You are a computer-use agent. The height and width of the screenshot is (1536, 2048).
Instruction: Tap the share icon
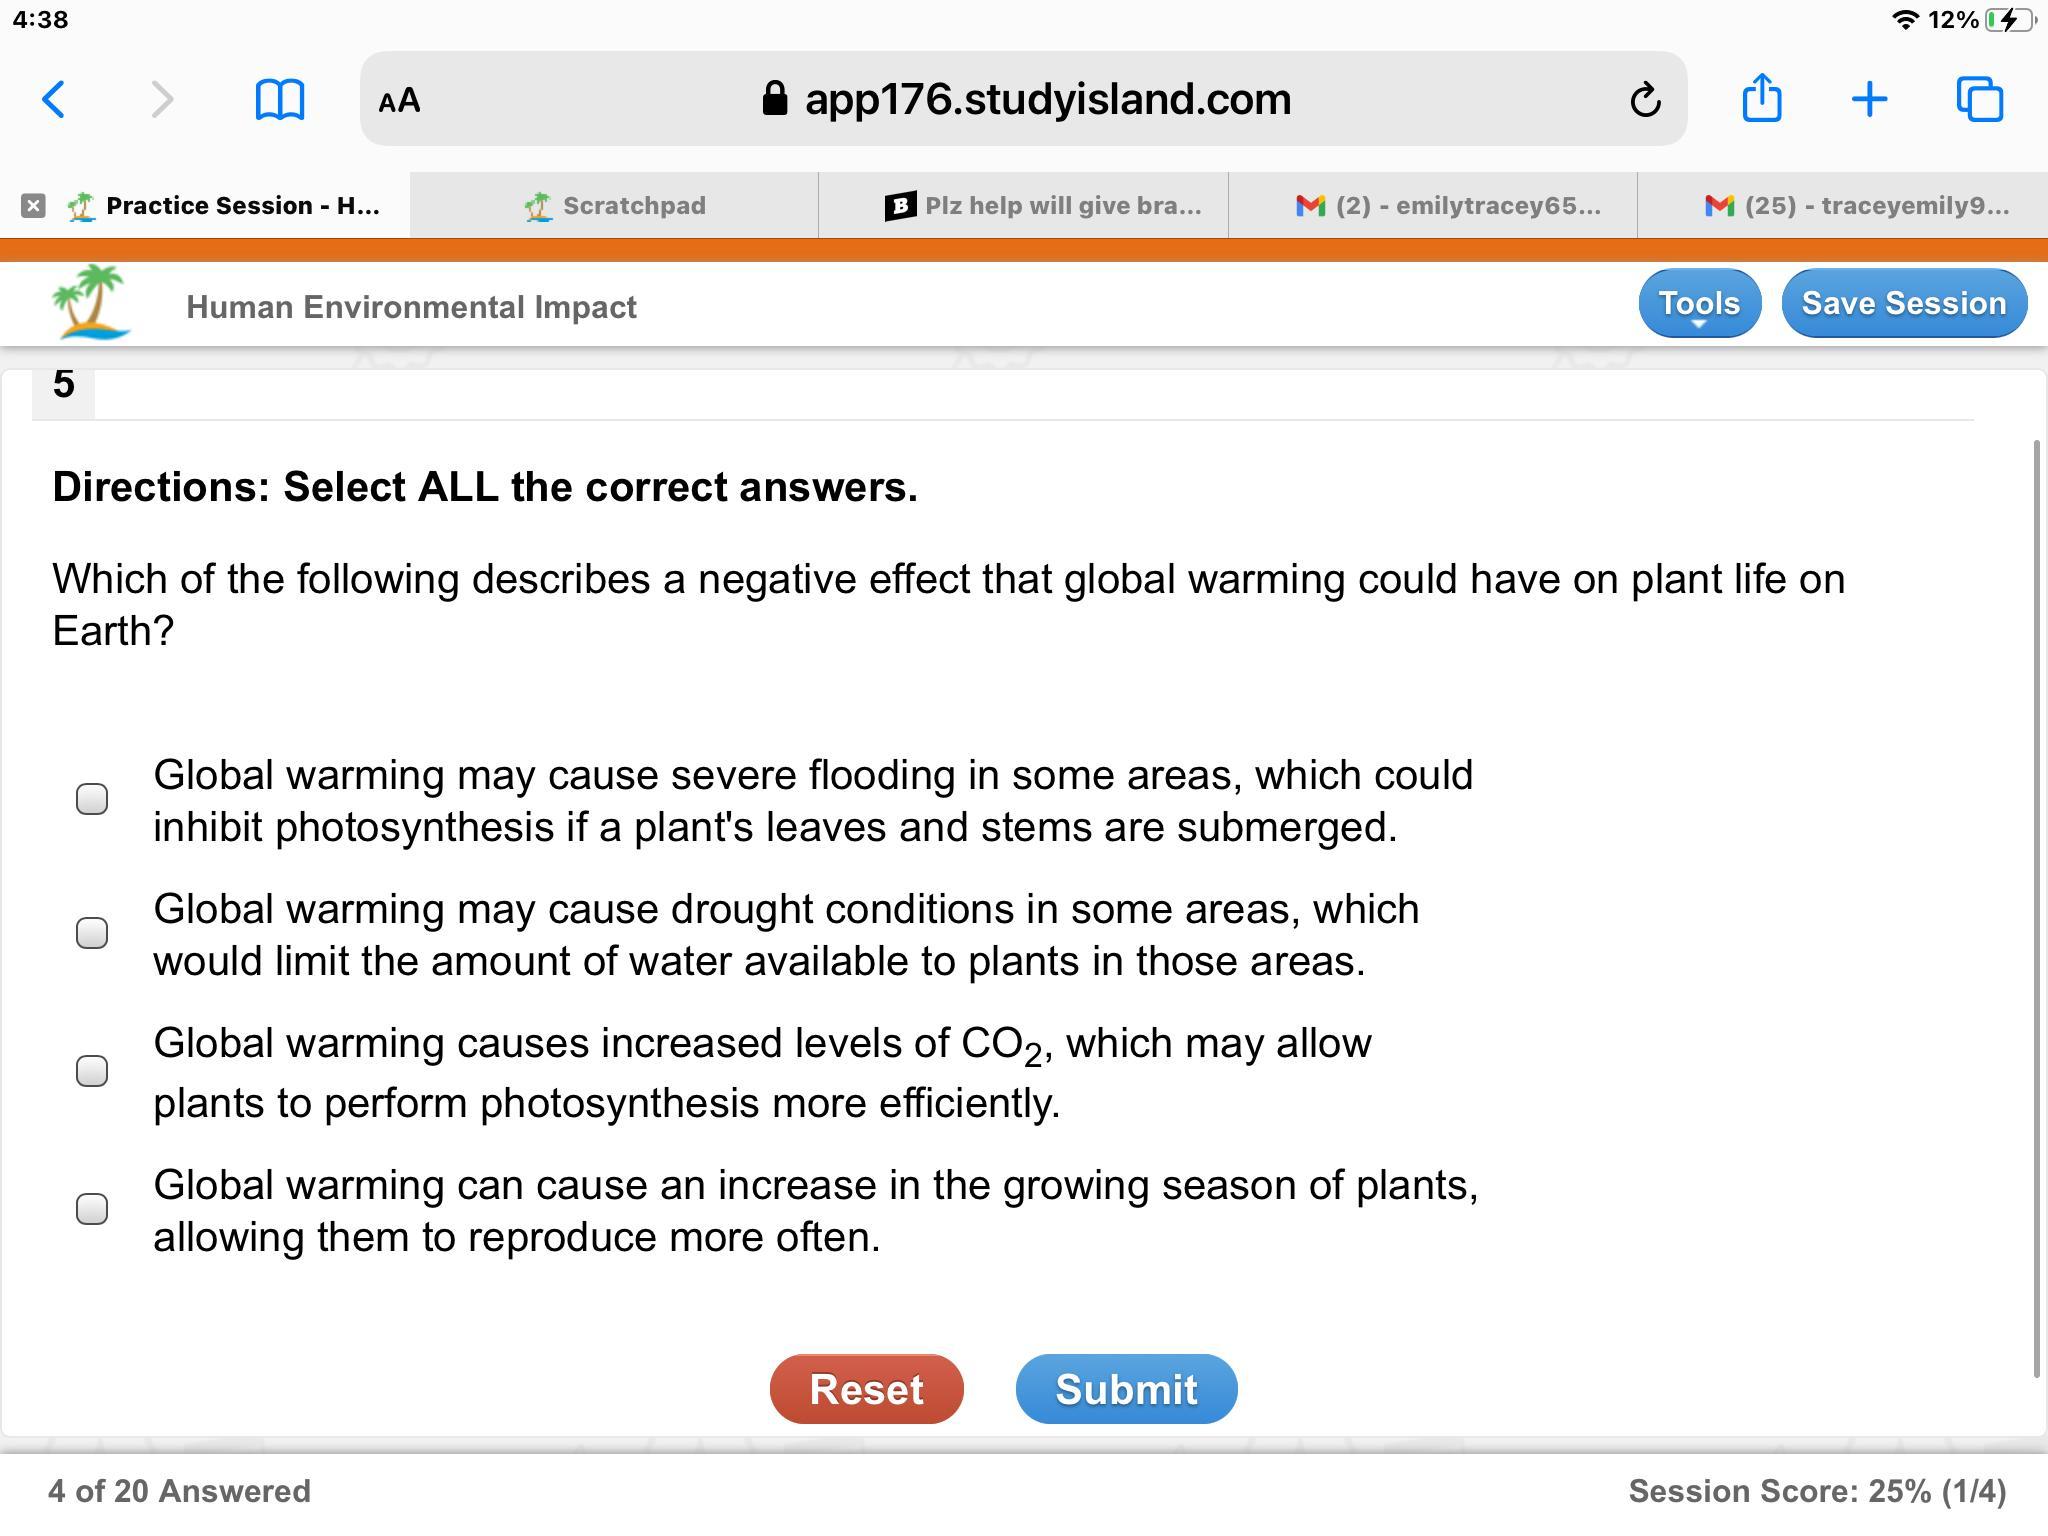(1761, 99)
